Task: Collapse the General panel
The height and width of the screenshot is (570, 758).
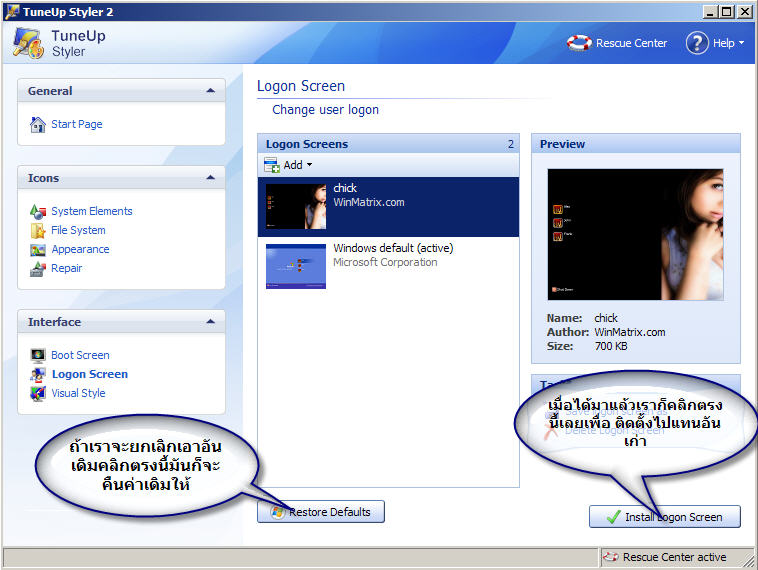Action: pos(210,91)
